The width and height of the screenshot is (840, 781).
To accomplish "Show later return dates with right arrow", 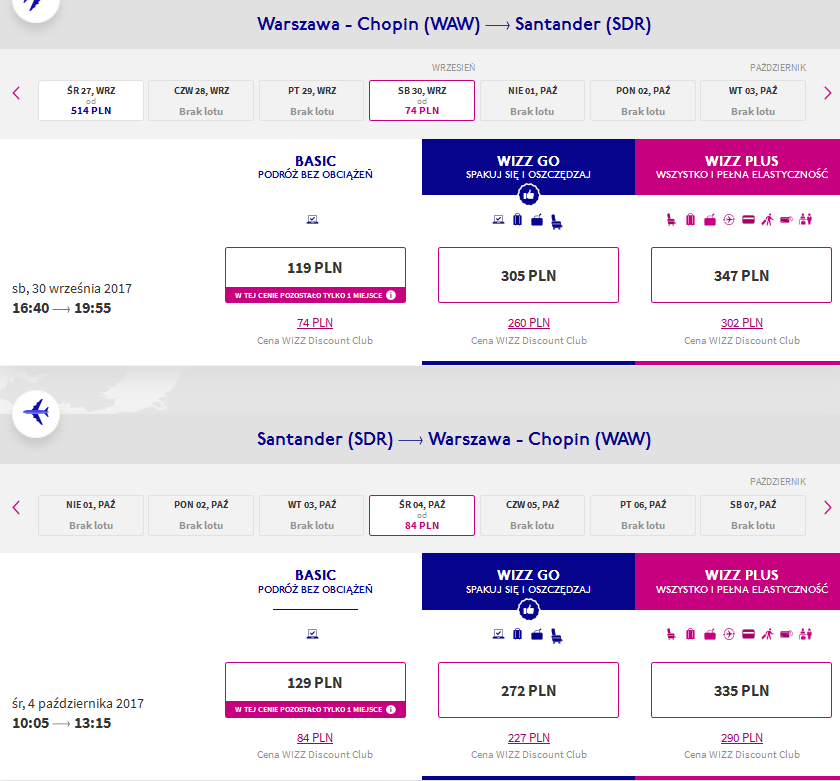I will pyautogui.click(x=827, y=507).
